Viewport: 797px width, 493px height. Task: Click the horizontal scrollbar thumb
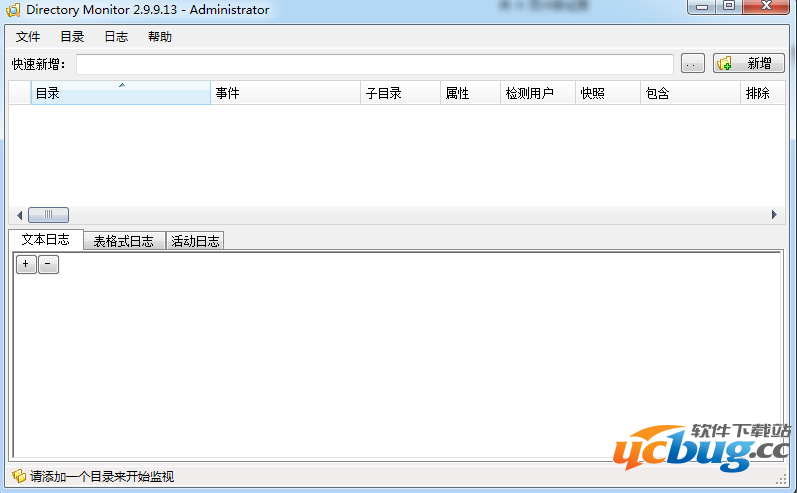point(48,215)
